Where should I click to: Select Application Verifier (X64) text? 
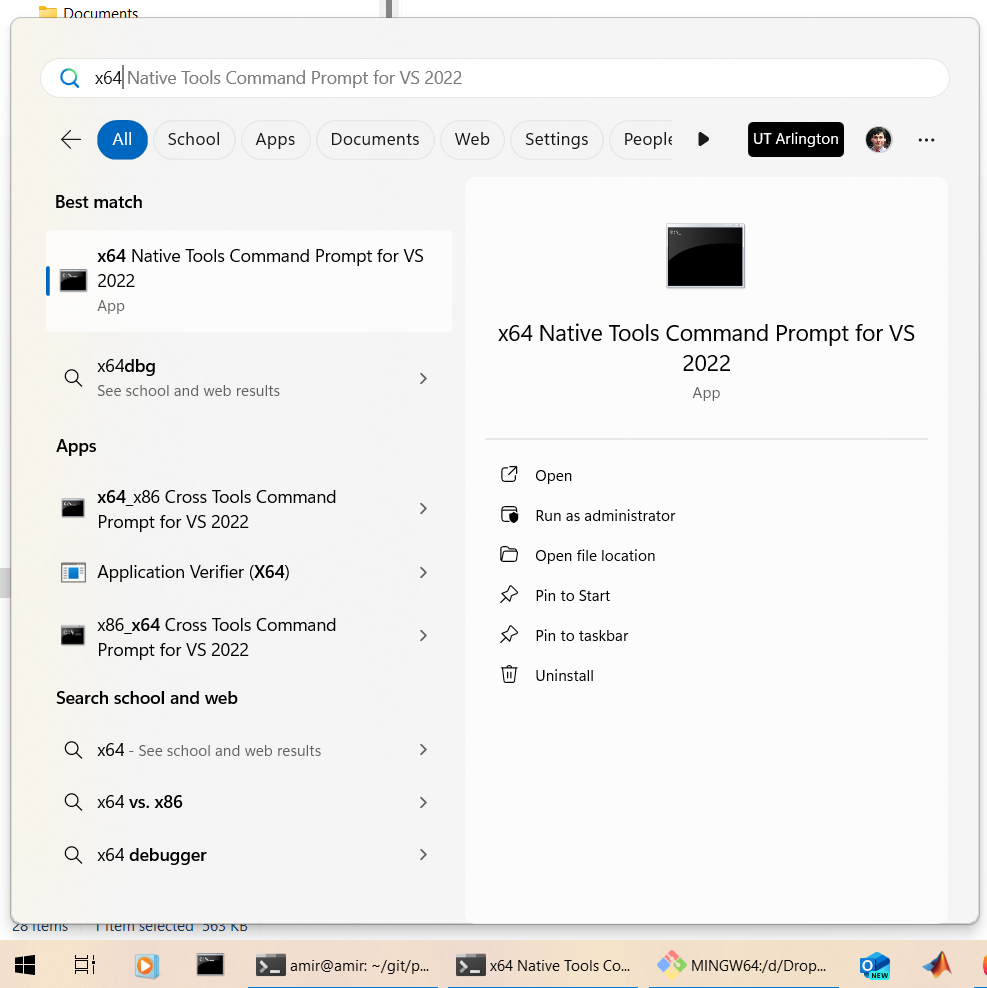[x=193, y=572]
